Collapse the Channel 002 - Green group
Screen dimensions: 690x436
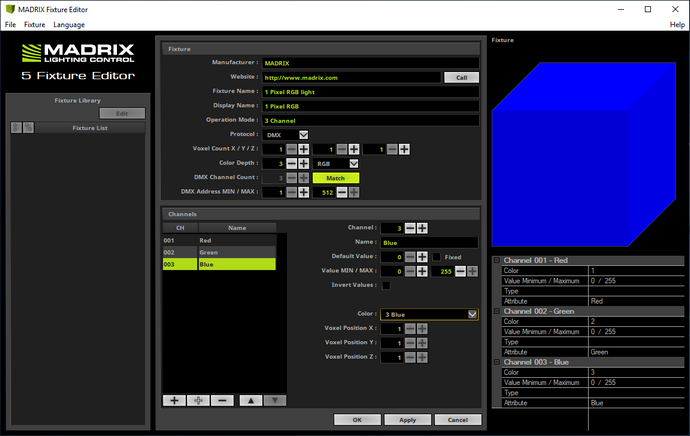(497, 311)
